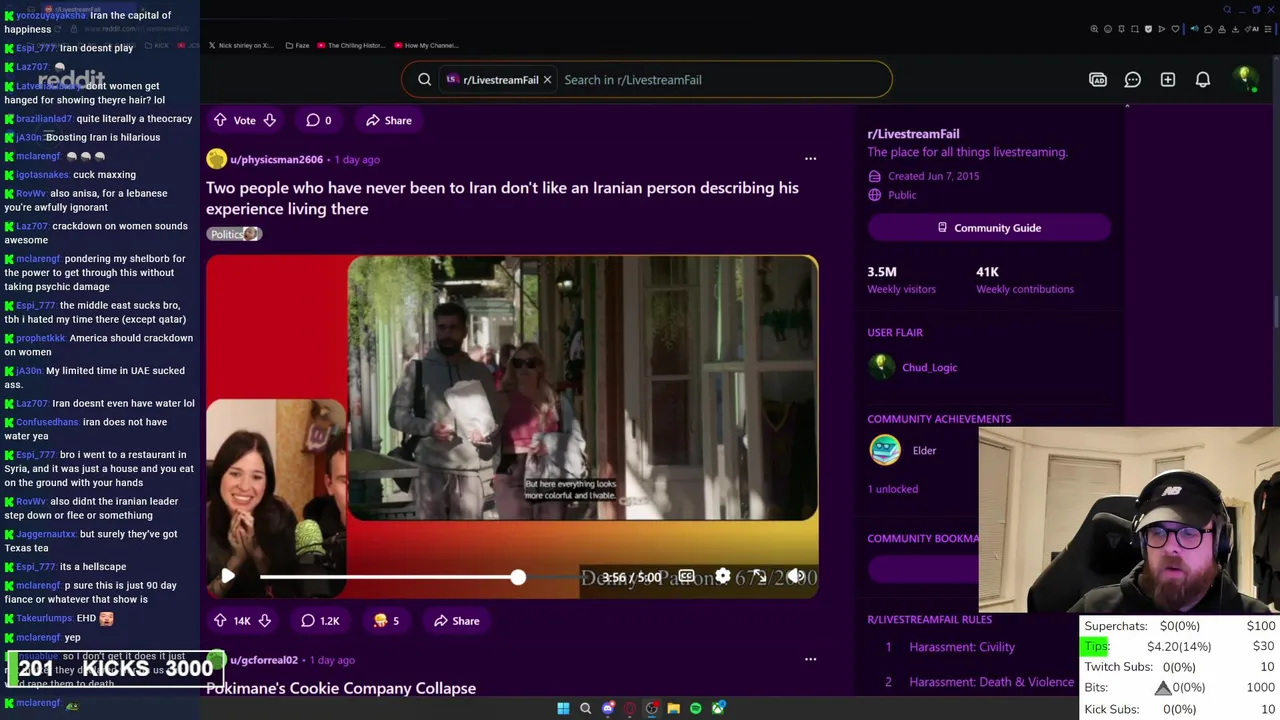Screen dimensions: 1280x720
Task: Open Spotify from taskbar
Action: click(696, 708)
